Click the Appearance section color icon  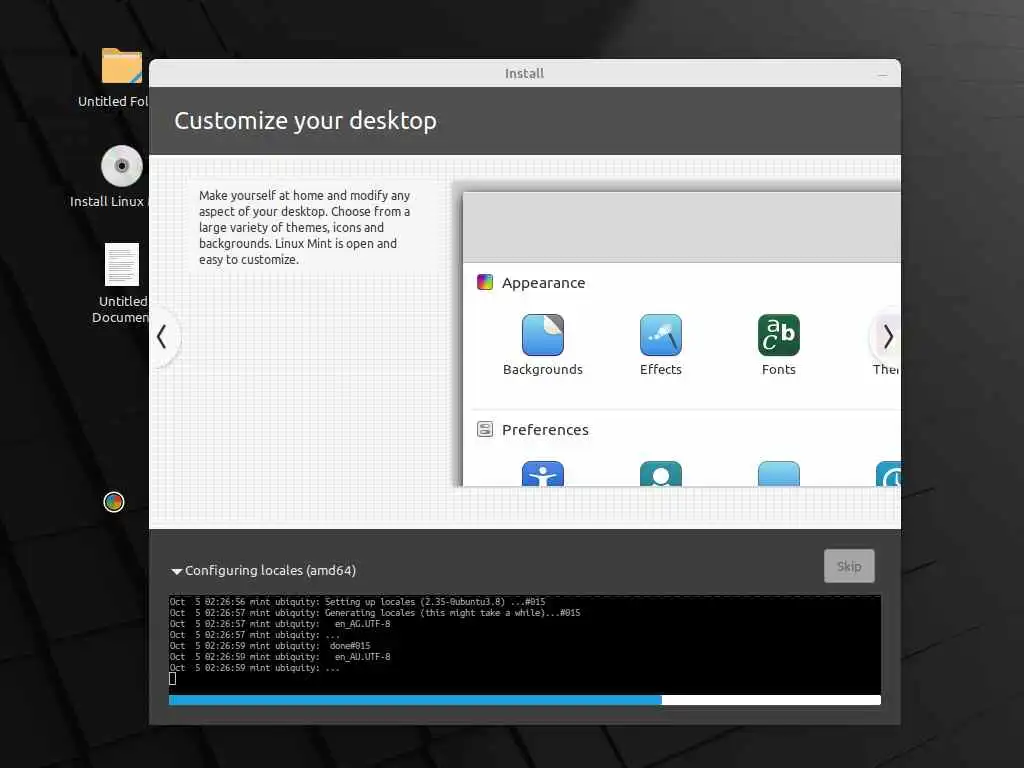click(x=485, y=282)
